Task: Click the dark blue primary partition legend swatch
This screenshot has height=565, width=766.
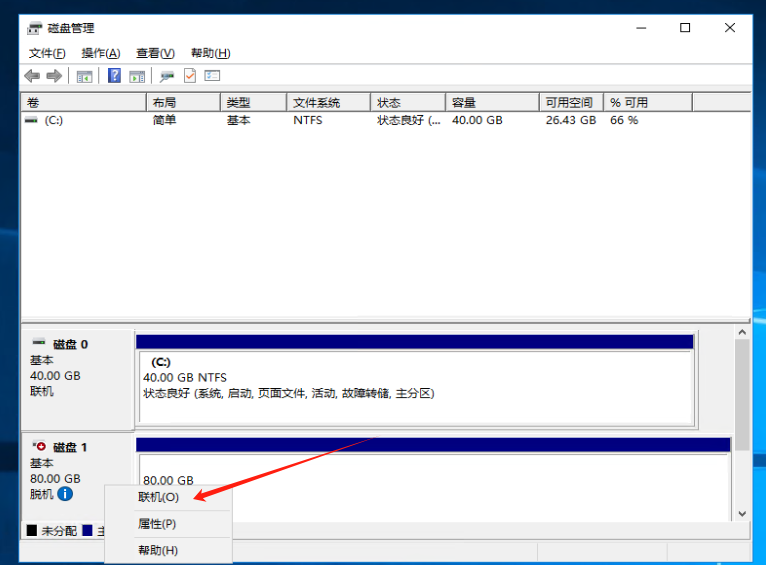Action: click(x=87, y=530)
